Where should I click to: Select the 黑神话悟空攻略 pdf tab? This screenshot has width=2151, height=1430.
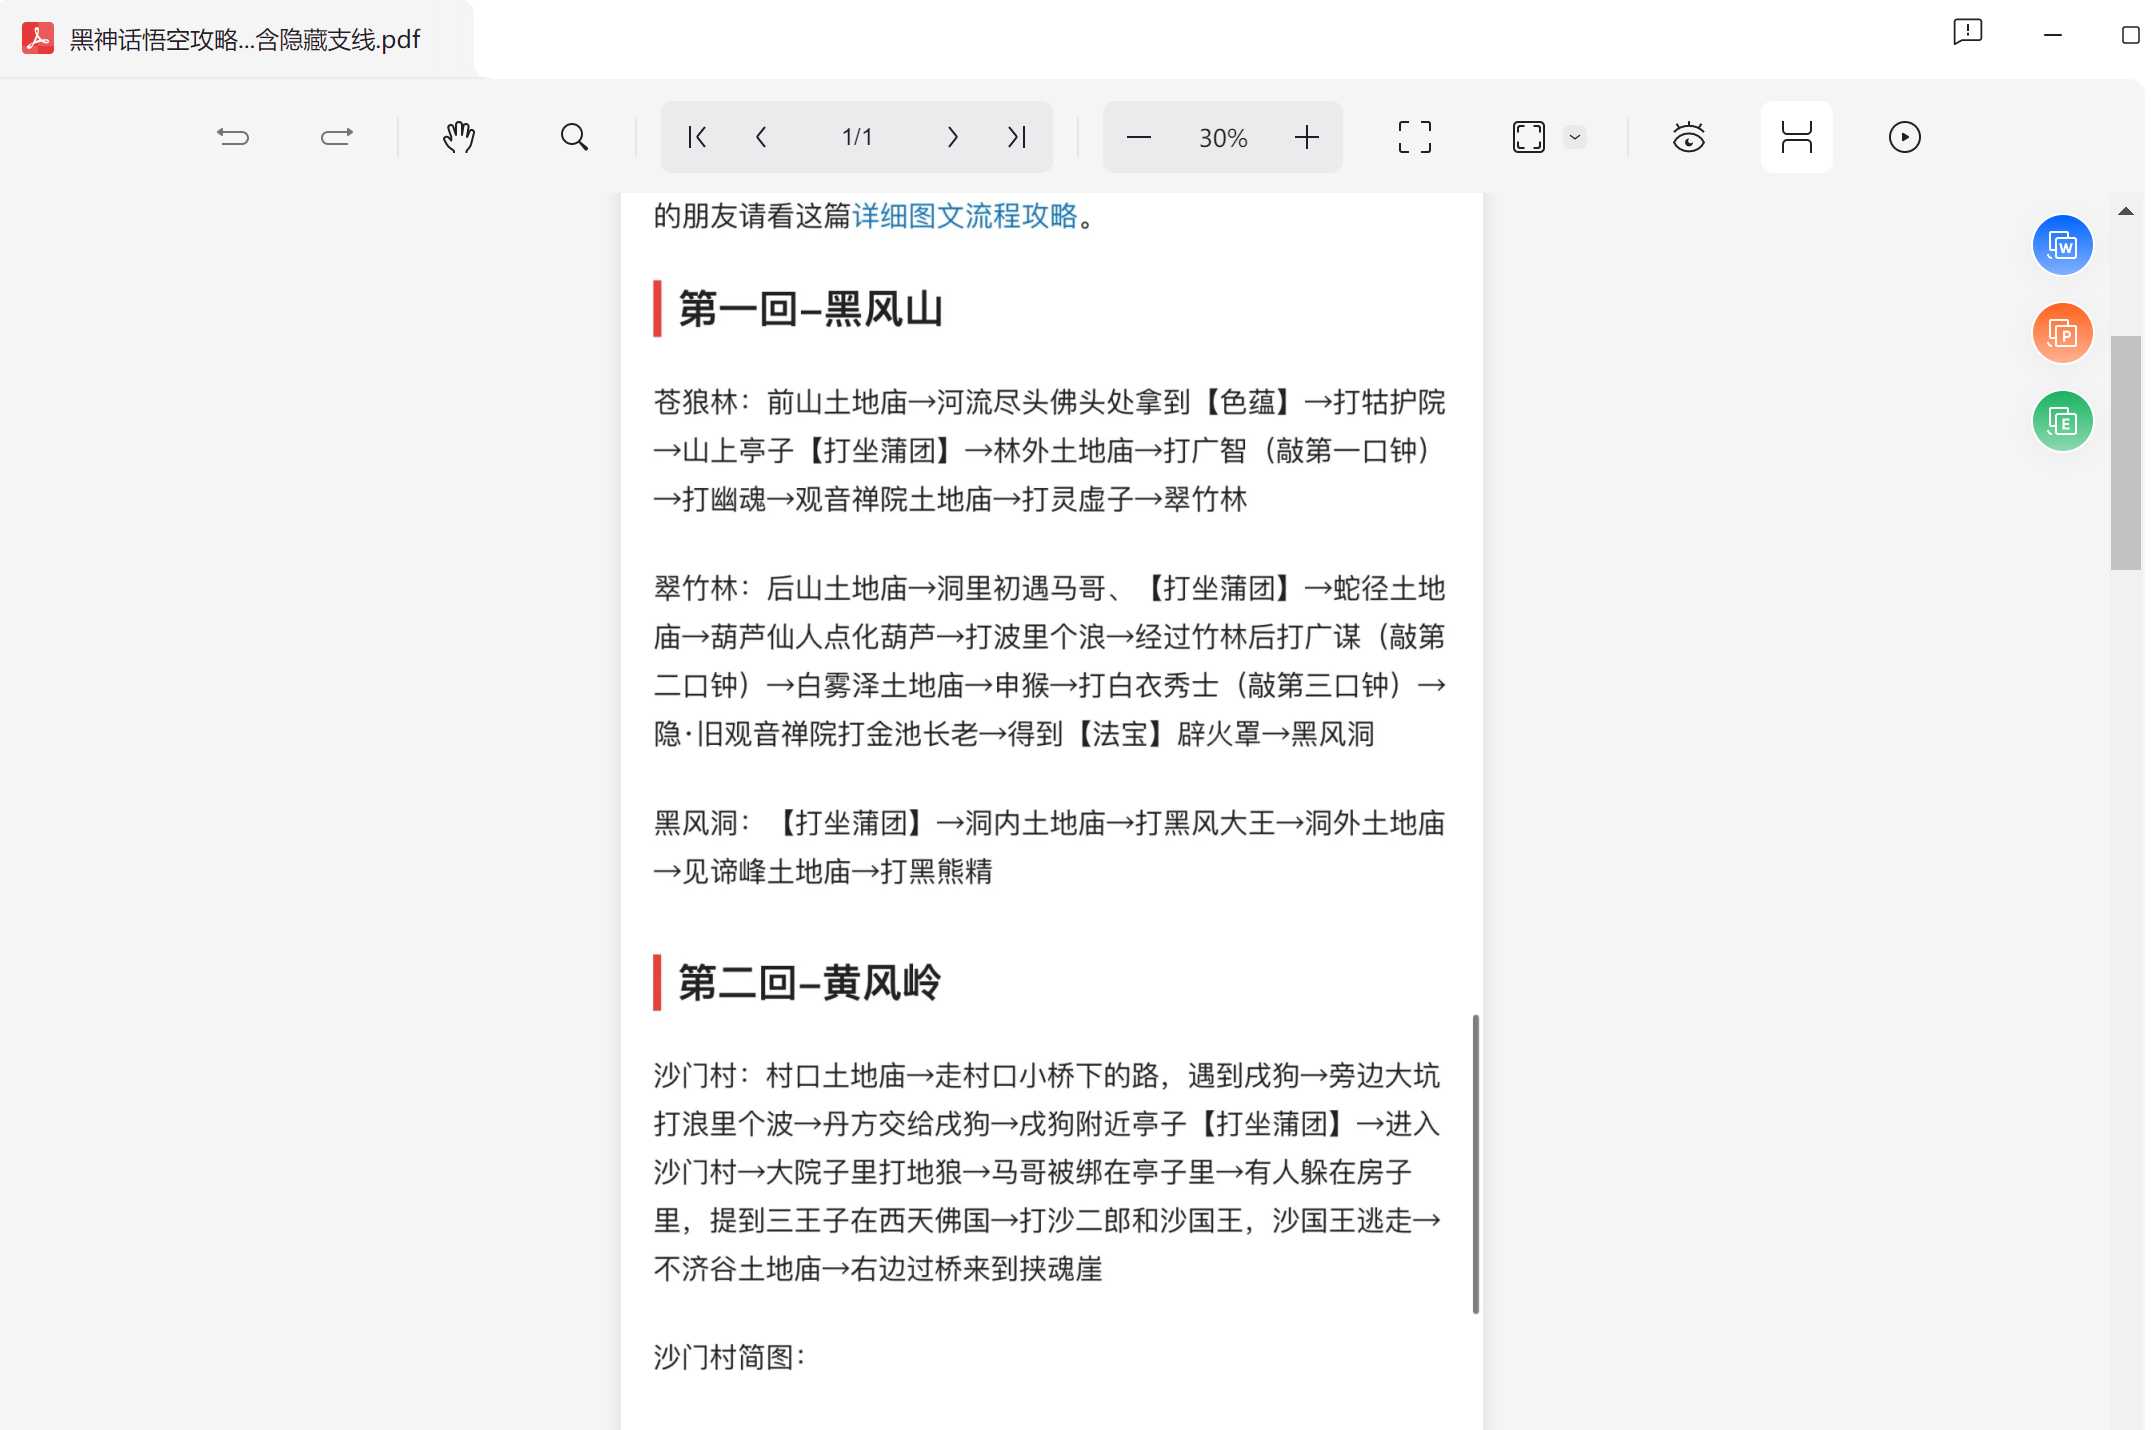coord(237,39)
